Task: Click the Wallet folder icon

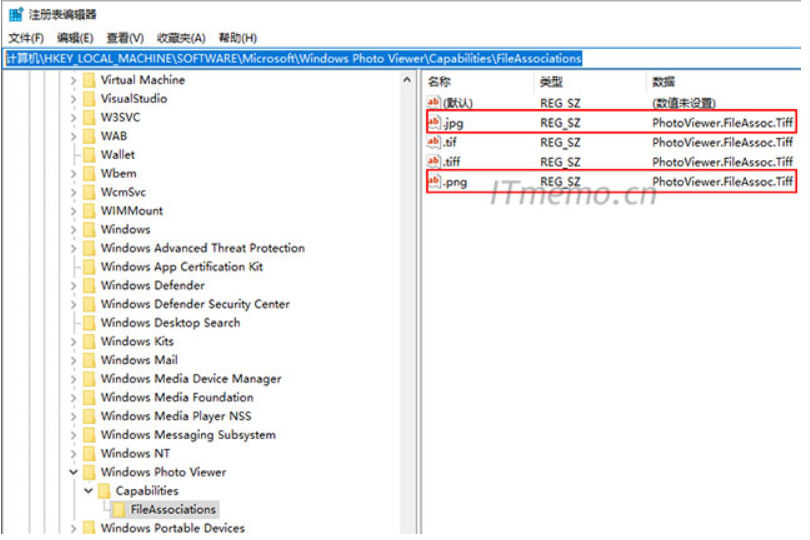Action: click(89, 155)
